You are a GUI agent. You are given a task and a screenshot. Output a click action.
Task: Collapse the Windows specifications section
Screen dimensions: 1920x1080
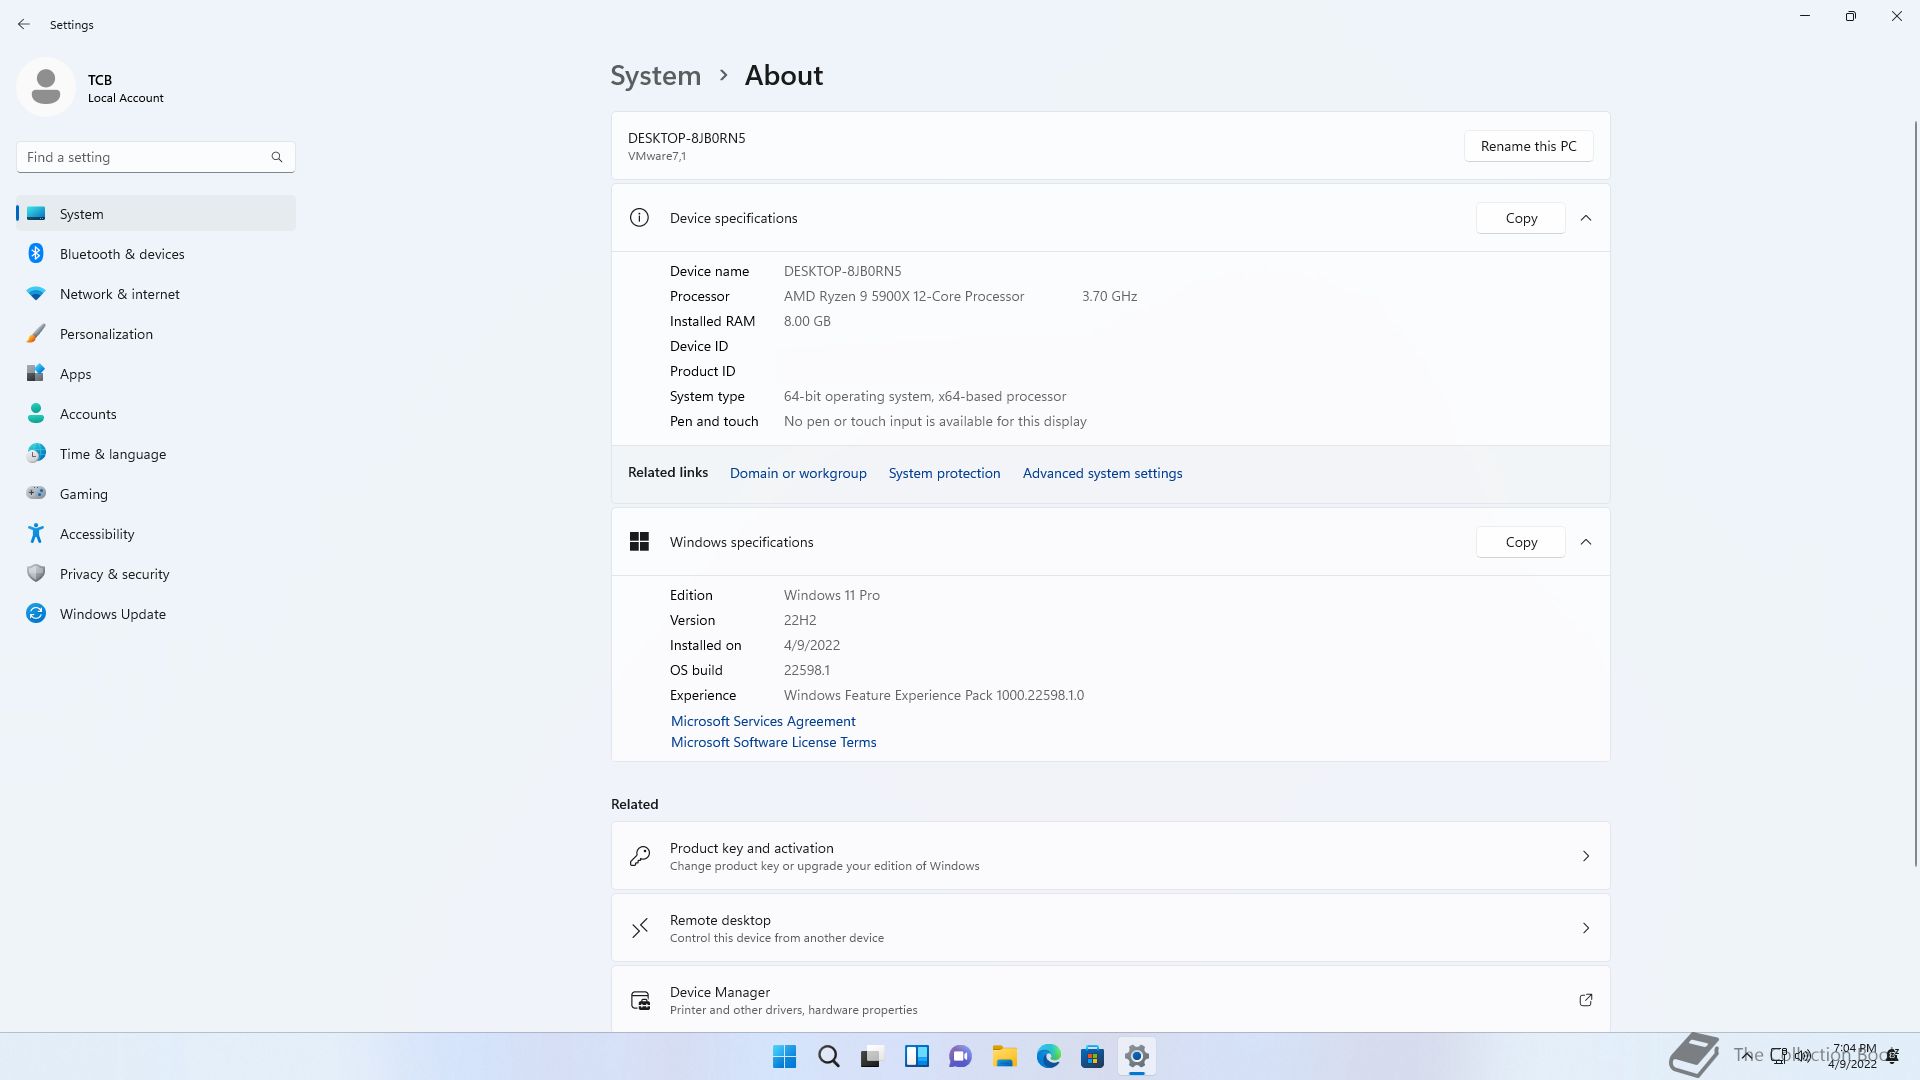click(1586, 542)
